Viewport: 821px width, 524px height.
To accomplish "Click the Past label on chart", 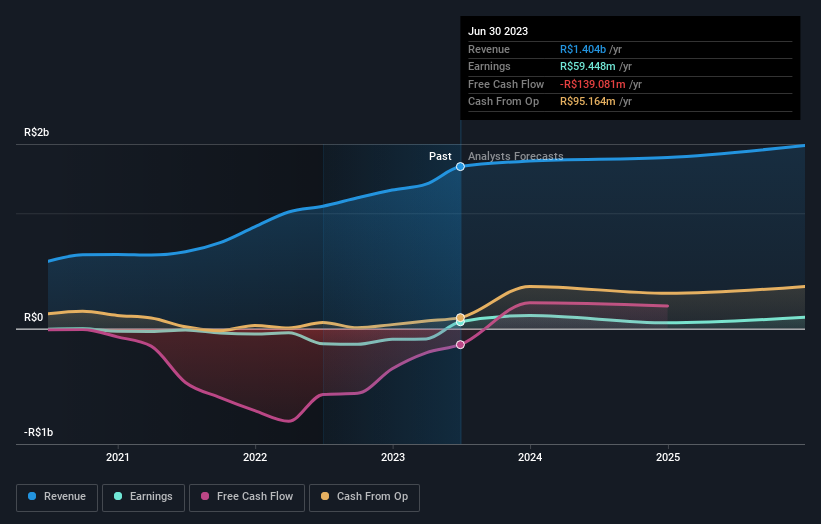I will (x=440, y=156).
